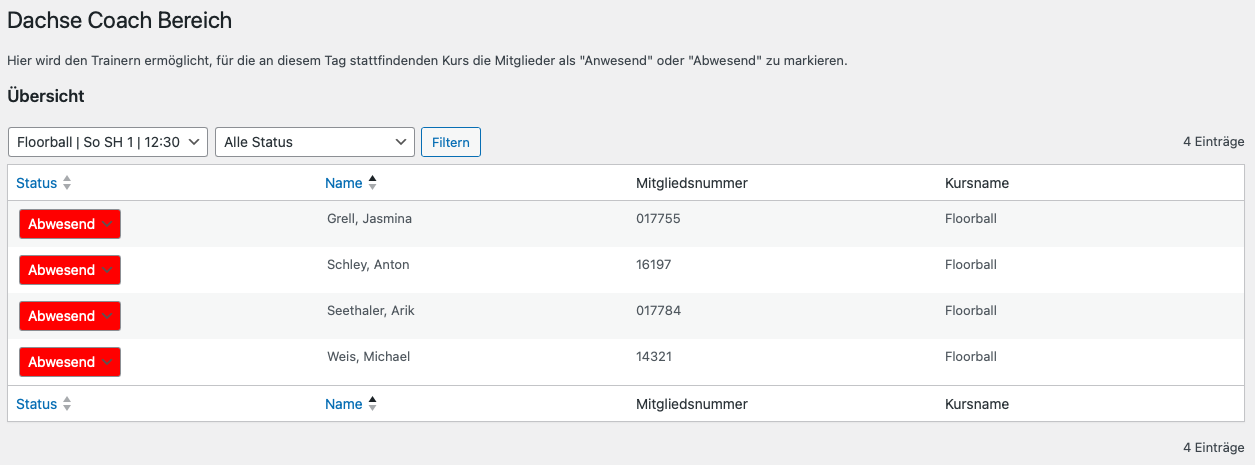Screen dimensions: 1255x465
Task: Click the Mitgliedsnummer column header
Action: [x=692, y=183]
